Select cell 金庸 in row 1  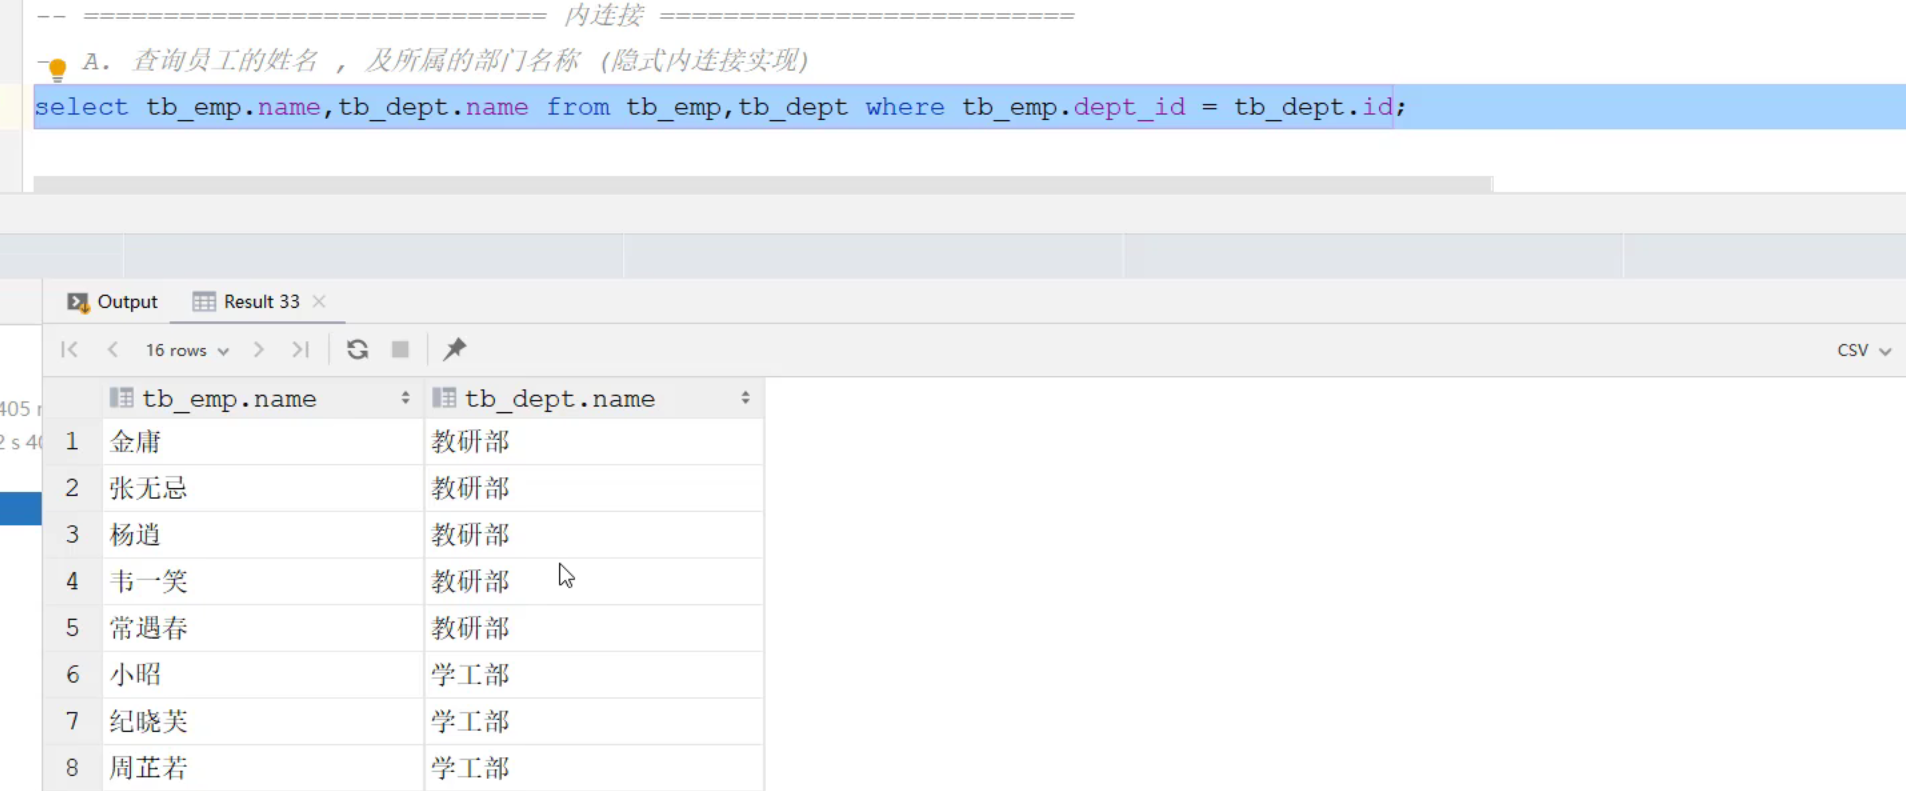[263, 441]
